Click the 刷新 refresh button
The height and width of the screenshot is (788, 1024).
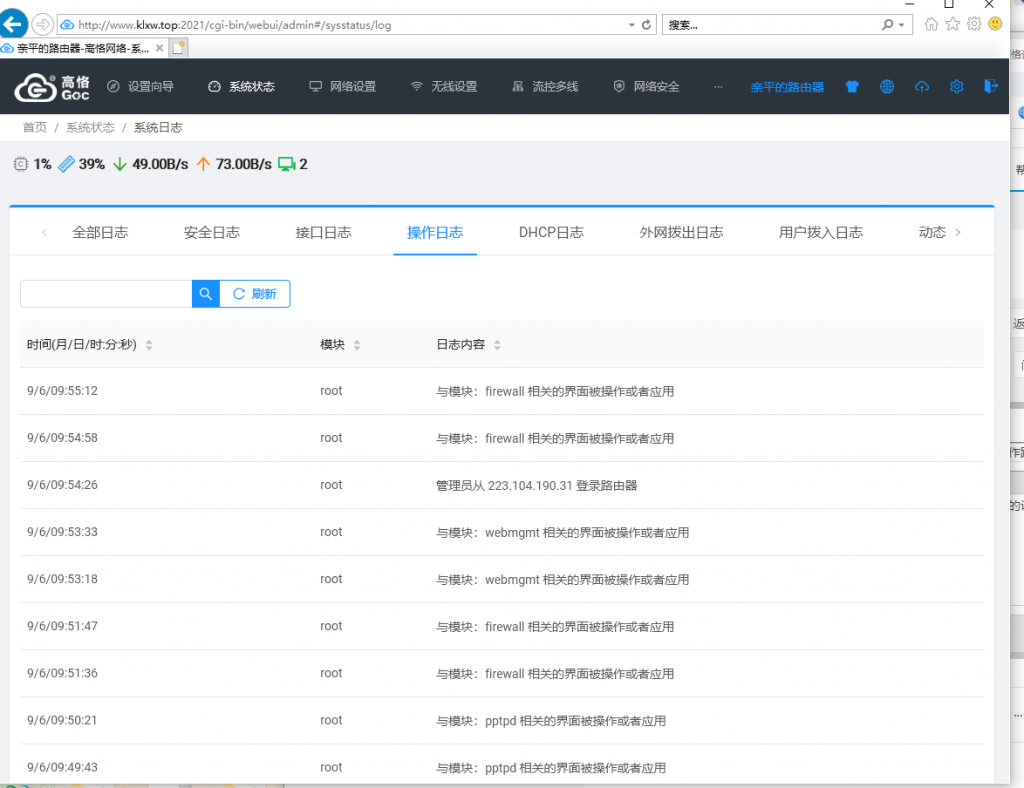point(255,294)
